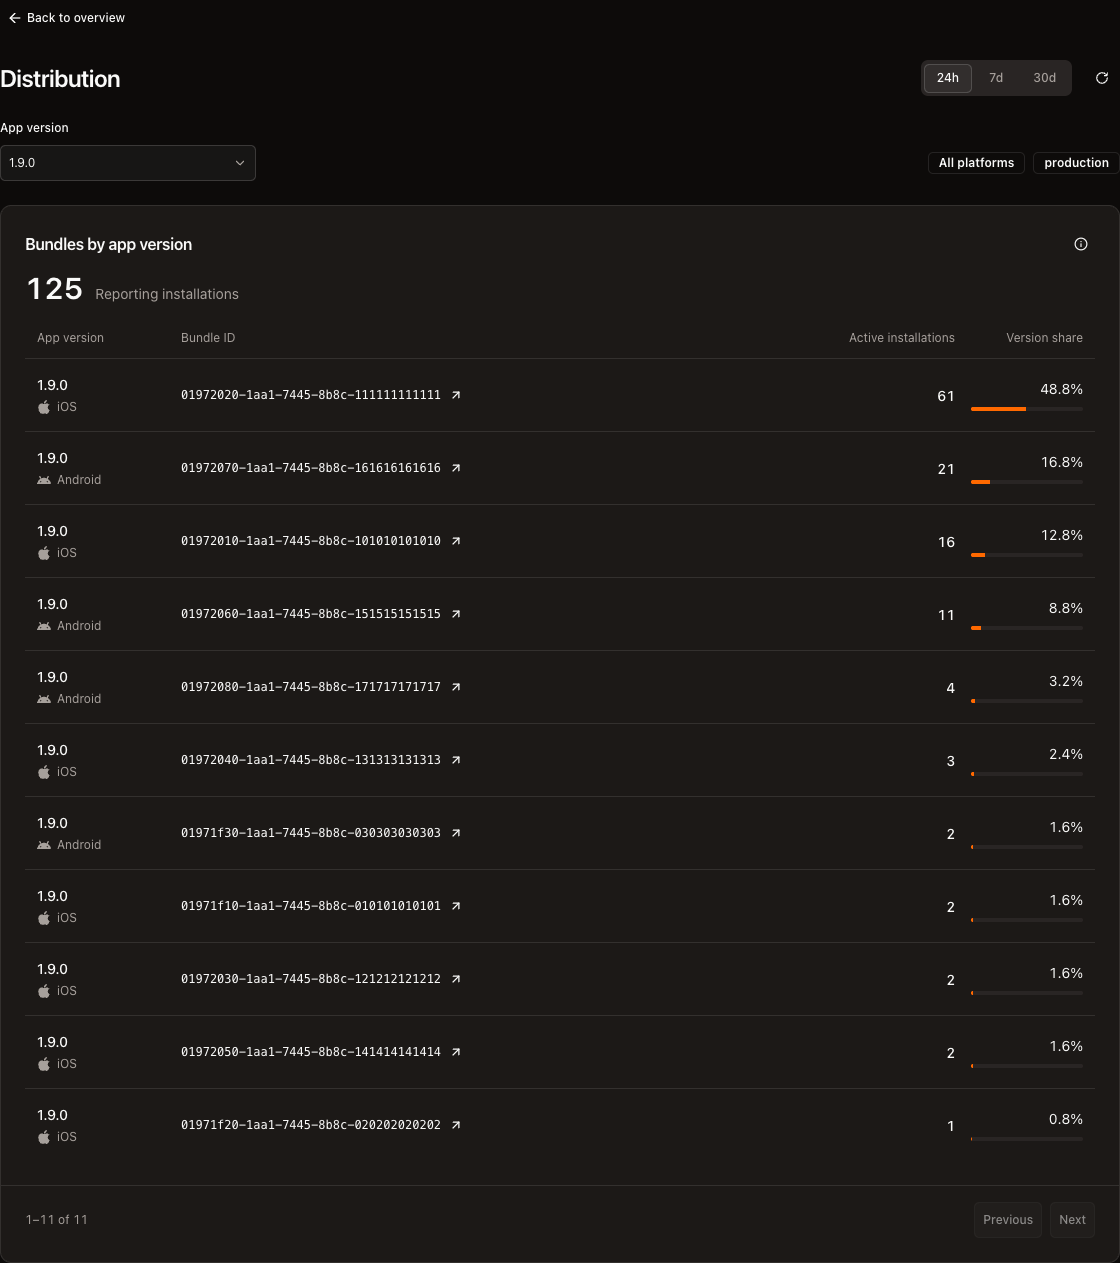The width and height of the screenshot is (1120, 1263).
Task: Click Apple icon in the 61-installations row
Action: [x=44, y=407]
